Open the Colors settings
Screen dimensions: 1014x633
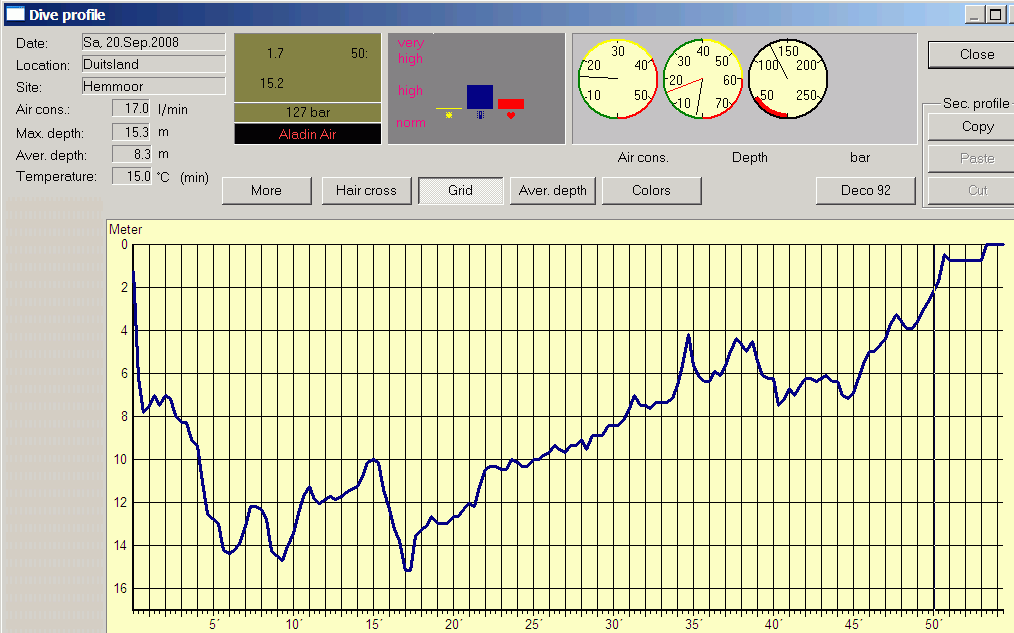pos(651,191)
